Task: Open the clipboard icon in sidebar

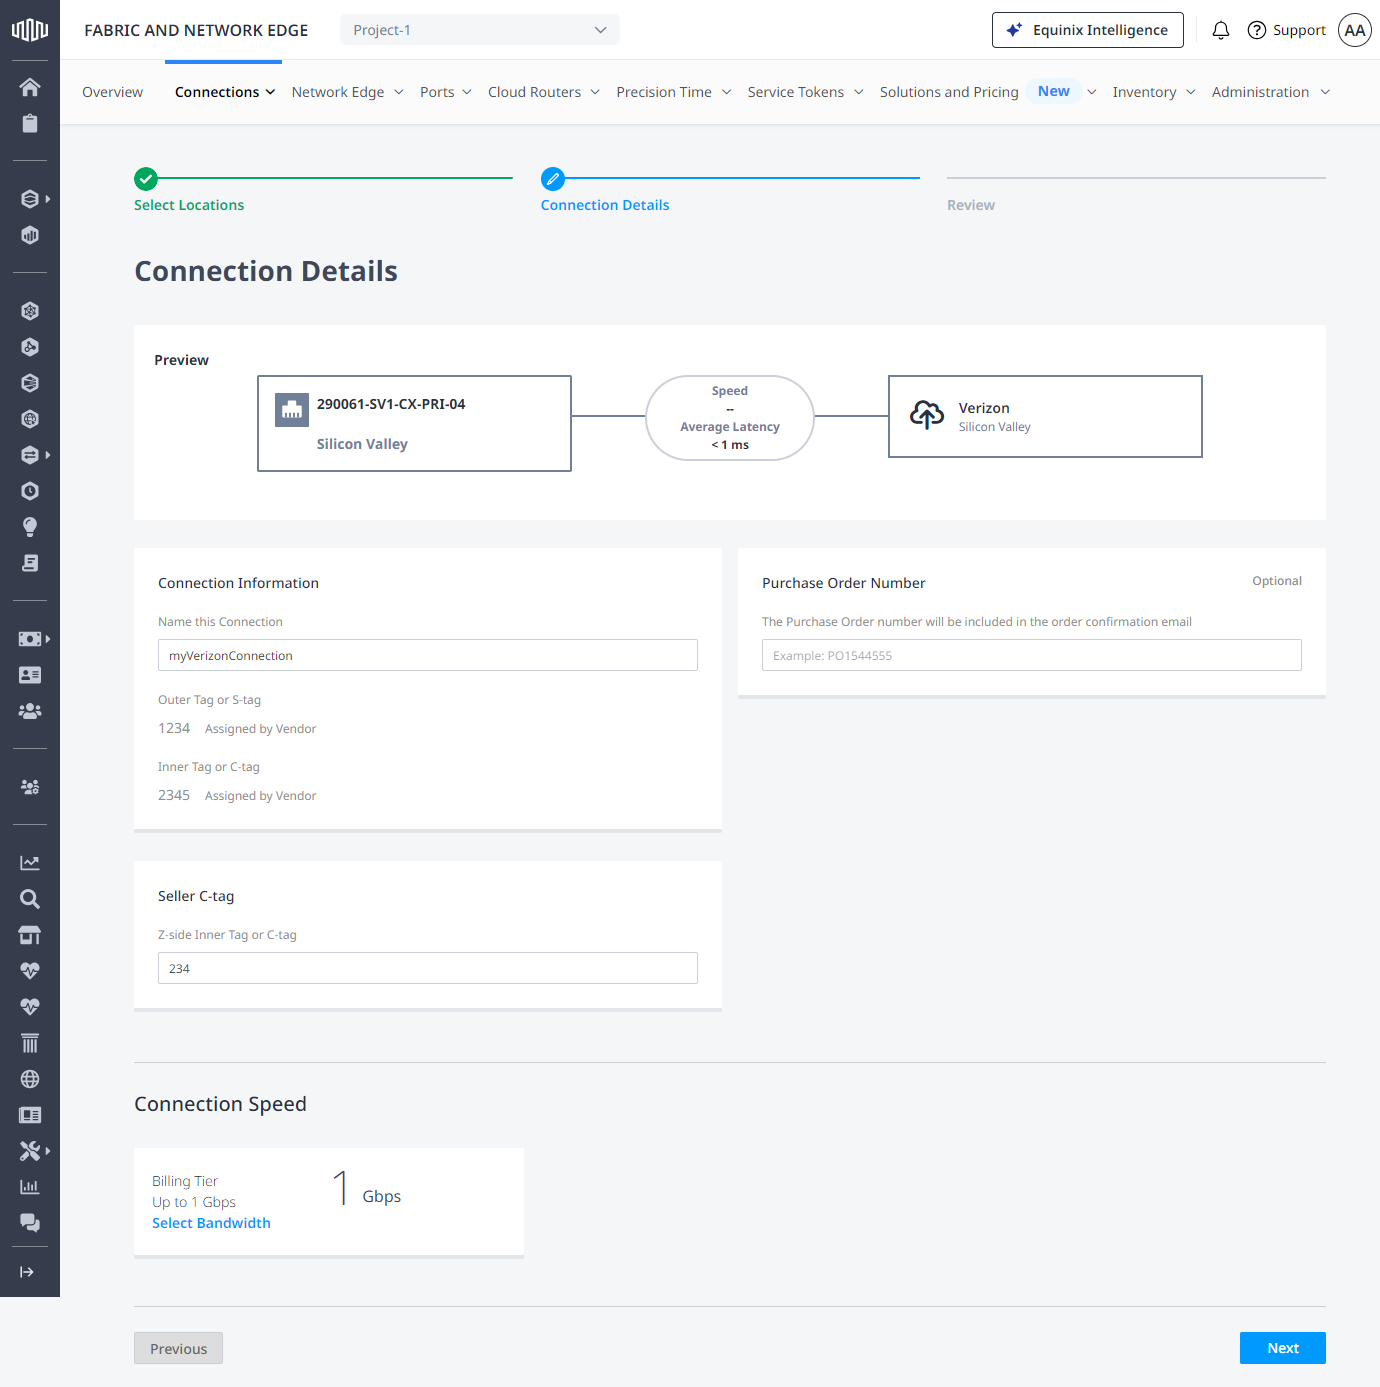Action: point(30,123)
